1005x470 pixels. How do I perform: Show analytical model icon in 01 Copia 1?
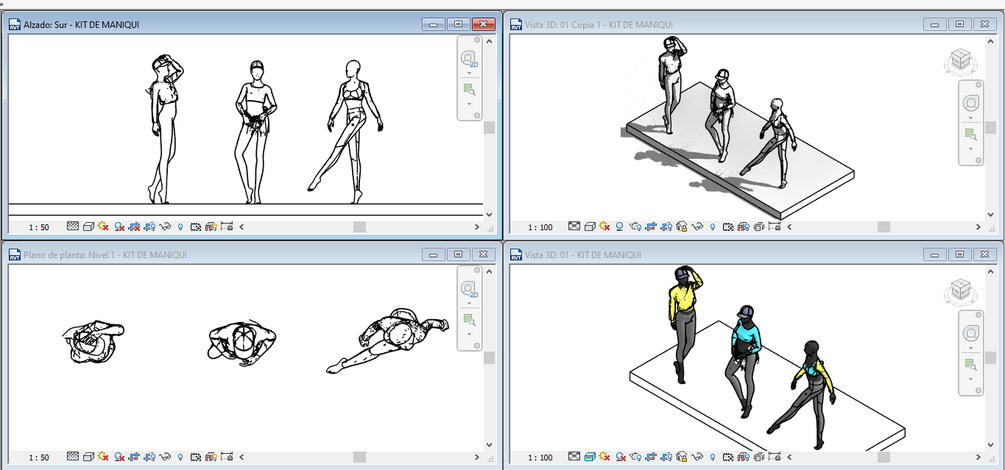(x=743, y=226)
